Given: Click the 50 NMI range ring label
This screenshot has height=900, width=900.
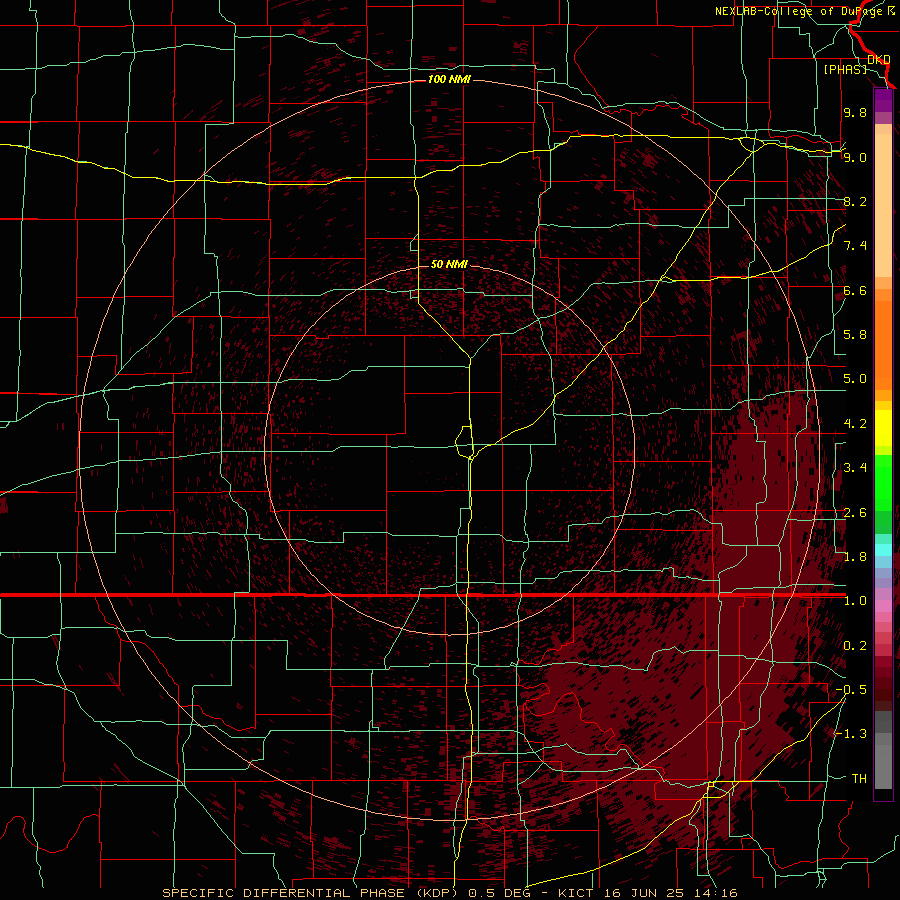Looking at the screenshot, I should [449, 264].
